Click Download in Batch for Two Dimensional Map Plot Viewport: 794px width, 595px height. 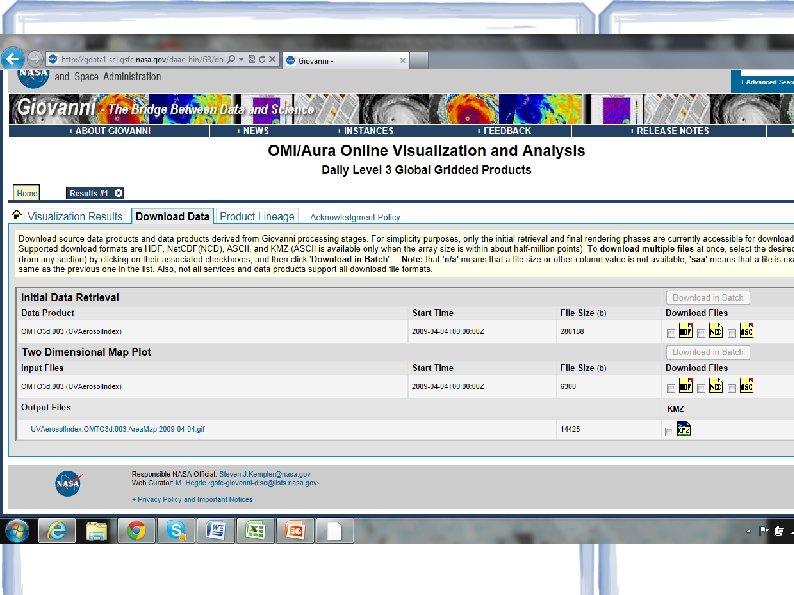point(707,352)
